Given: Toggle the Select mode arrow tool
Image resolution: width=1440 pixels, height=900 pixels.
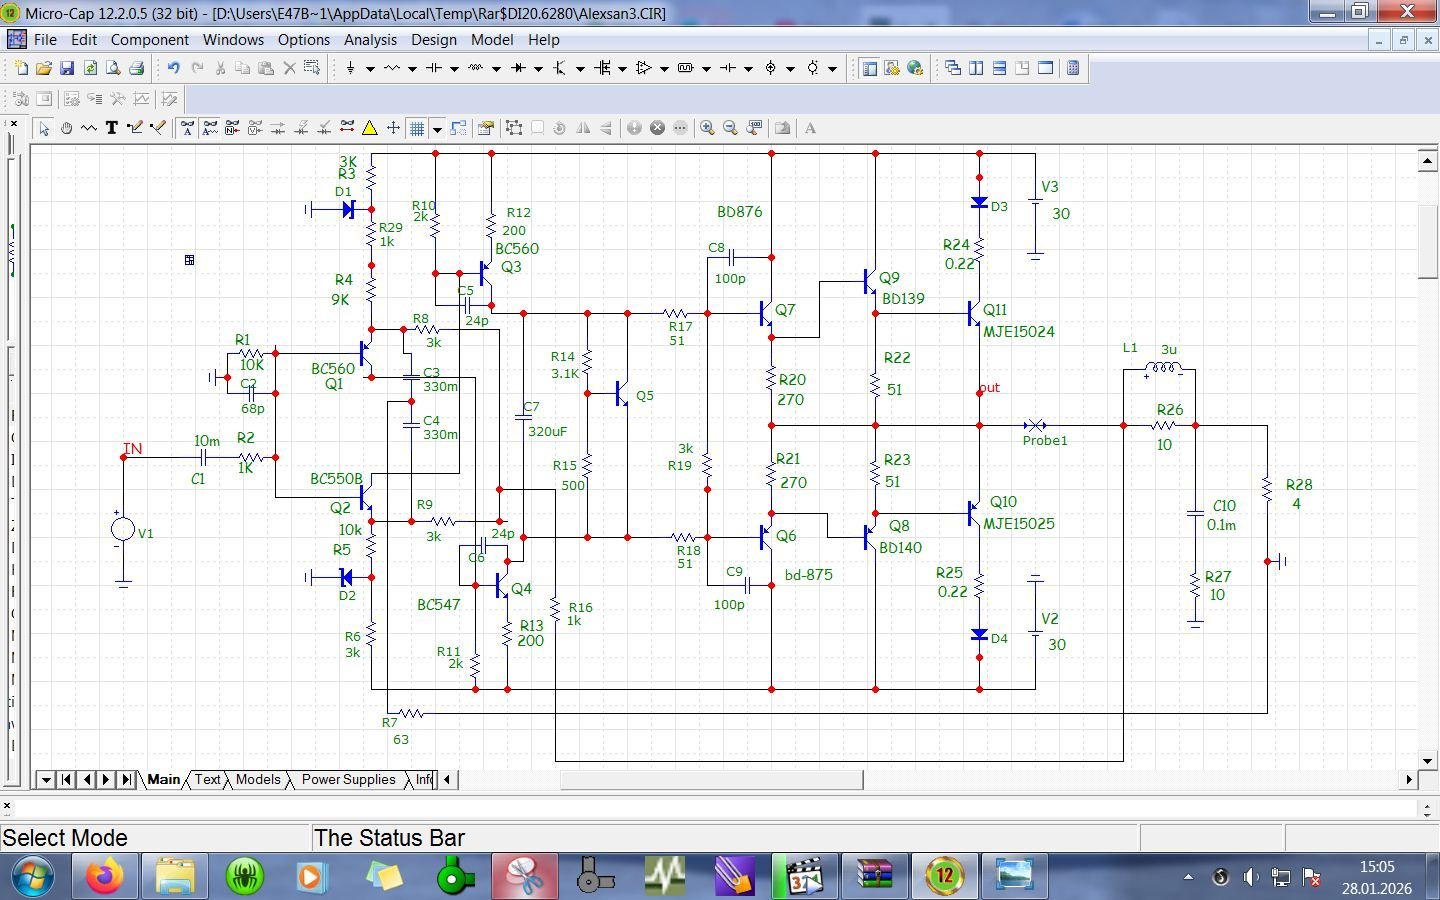Looking at the screenshot, I should (44, 128).
